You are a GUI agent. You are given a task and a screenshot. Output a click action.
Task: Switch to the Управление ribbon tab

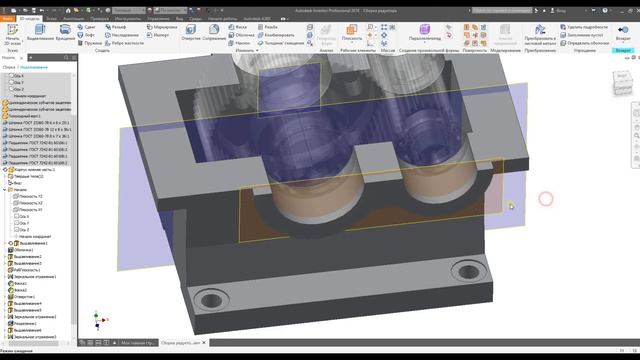pos(158,18)
